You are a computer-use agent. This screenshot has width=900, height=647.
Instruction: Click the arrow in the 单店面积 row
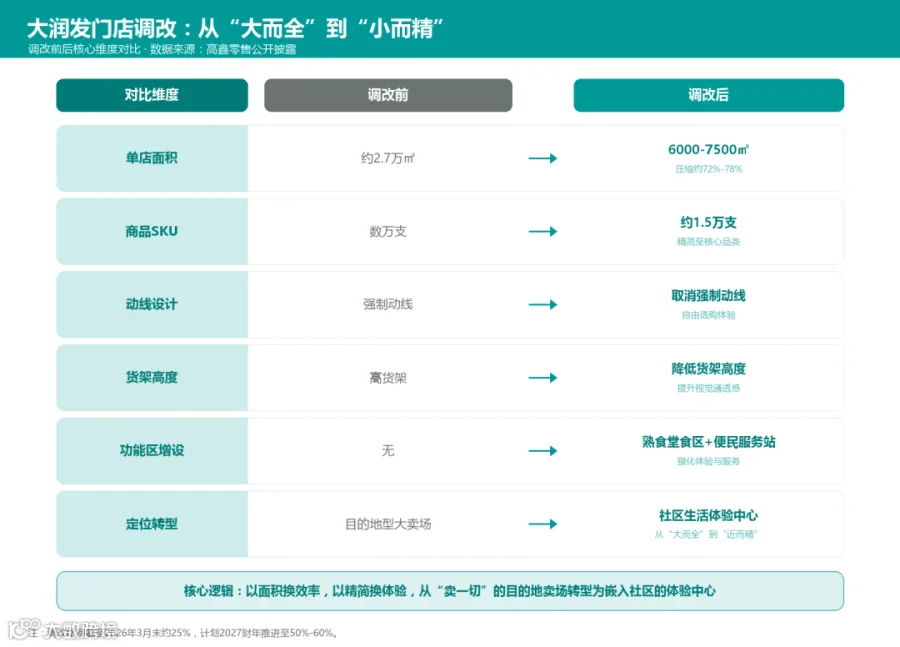point(543,158)
